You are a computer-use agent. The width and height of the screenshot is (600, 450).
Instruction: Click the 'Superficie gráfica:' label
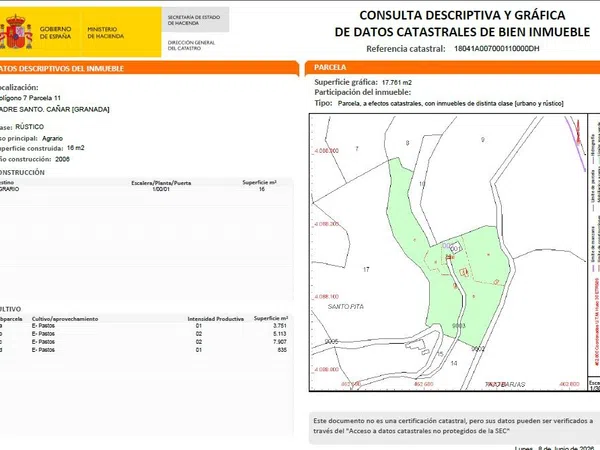pyautogui.click(x=346, y=82)
